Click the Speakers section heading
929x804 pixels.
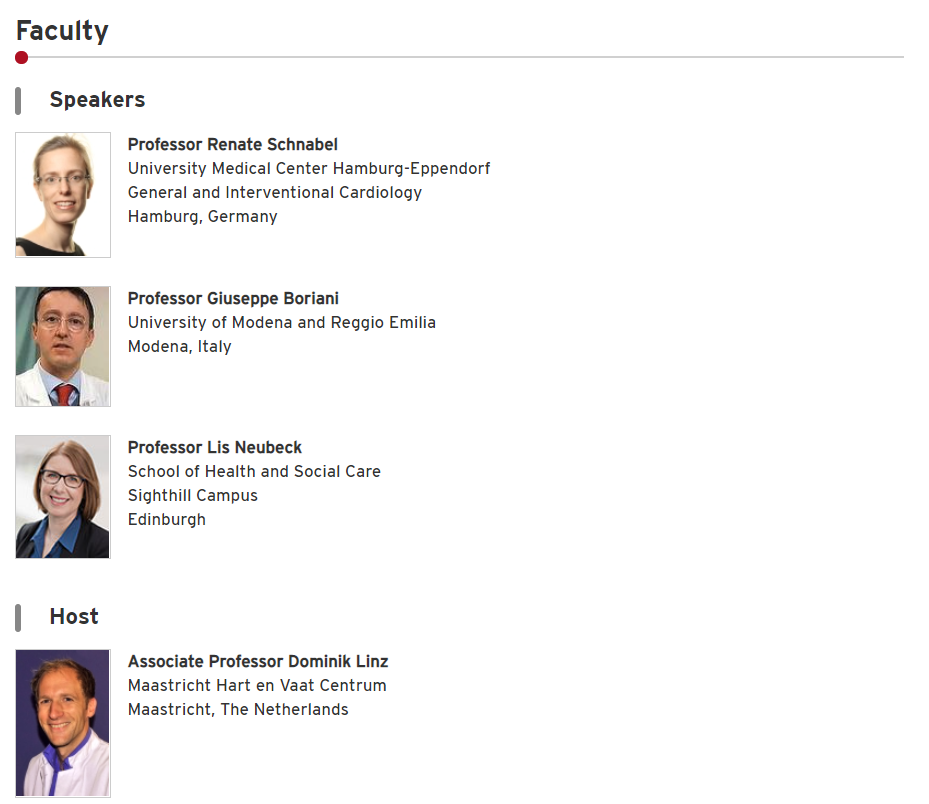(97, 100)
